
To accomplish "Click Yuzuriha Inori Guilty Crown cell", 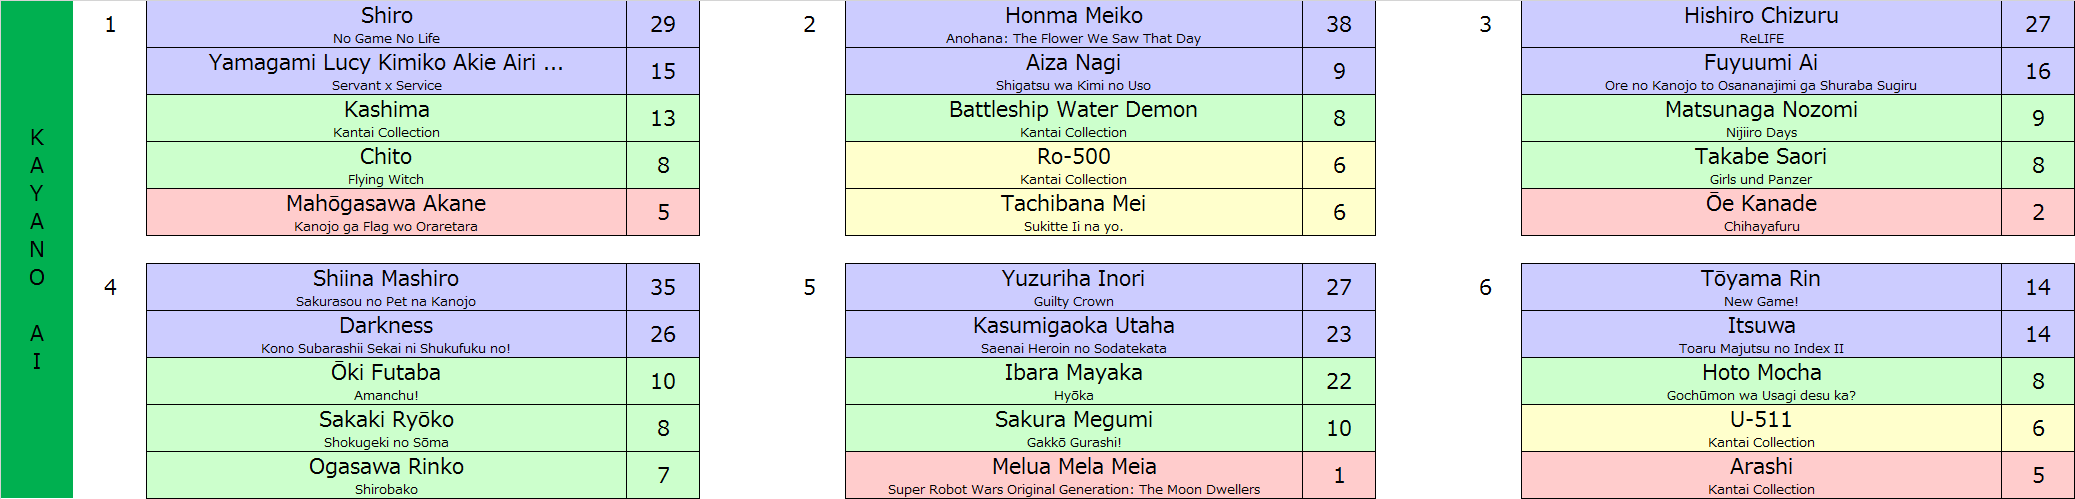I will (1073, 287).
